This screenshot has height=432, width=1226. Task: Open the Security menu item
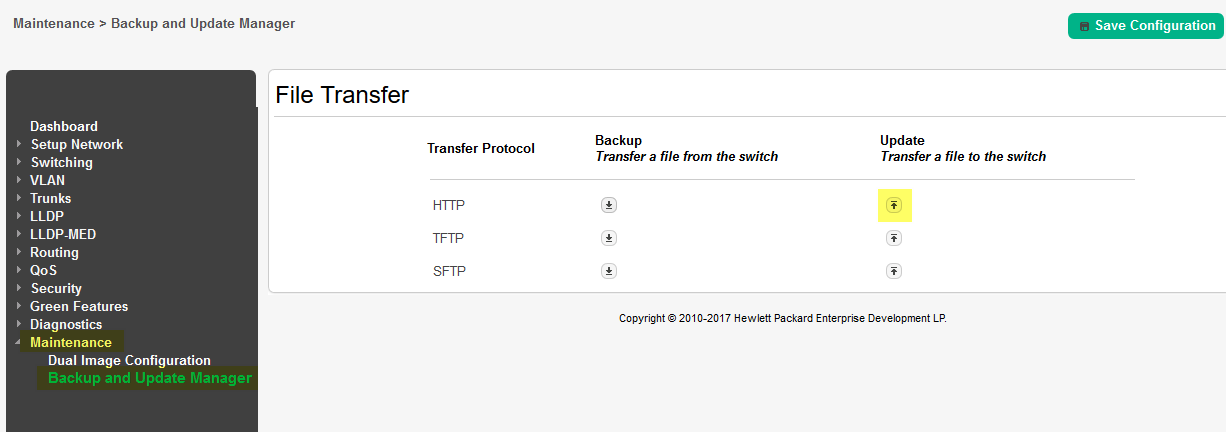pyautogui.click(x=56, y=288)
